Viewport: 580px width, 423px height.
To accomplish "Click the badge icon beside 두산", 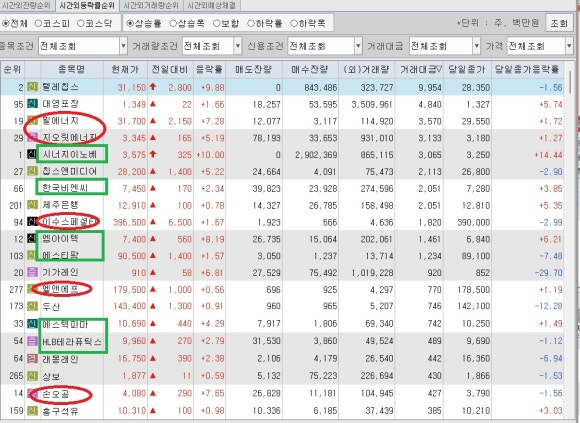I will tap(33, 306).
